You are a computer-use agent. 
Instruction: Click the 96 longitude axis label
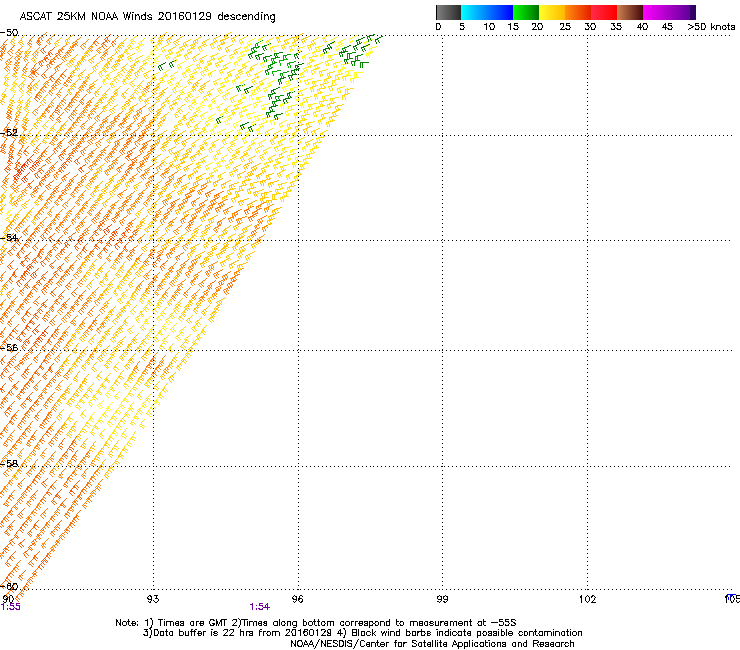click(298, 599)
